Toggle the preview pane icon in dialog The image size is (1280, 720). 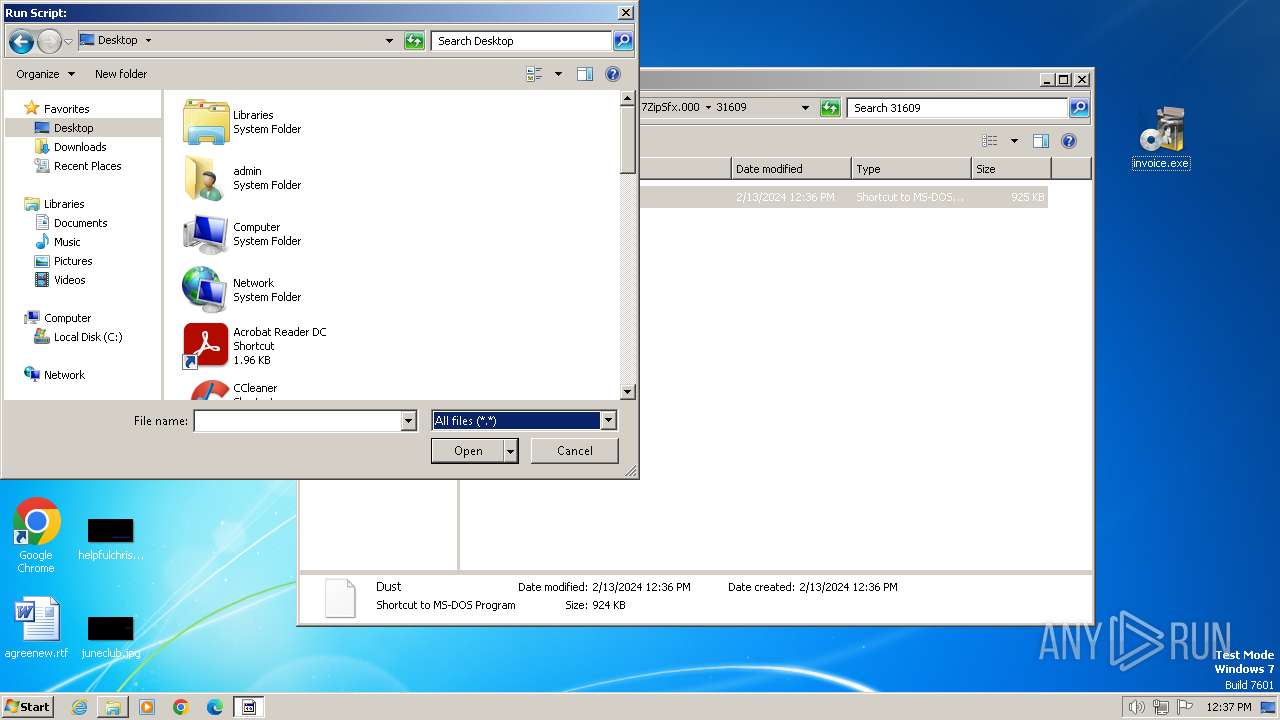[585, 74]
